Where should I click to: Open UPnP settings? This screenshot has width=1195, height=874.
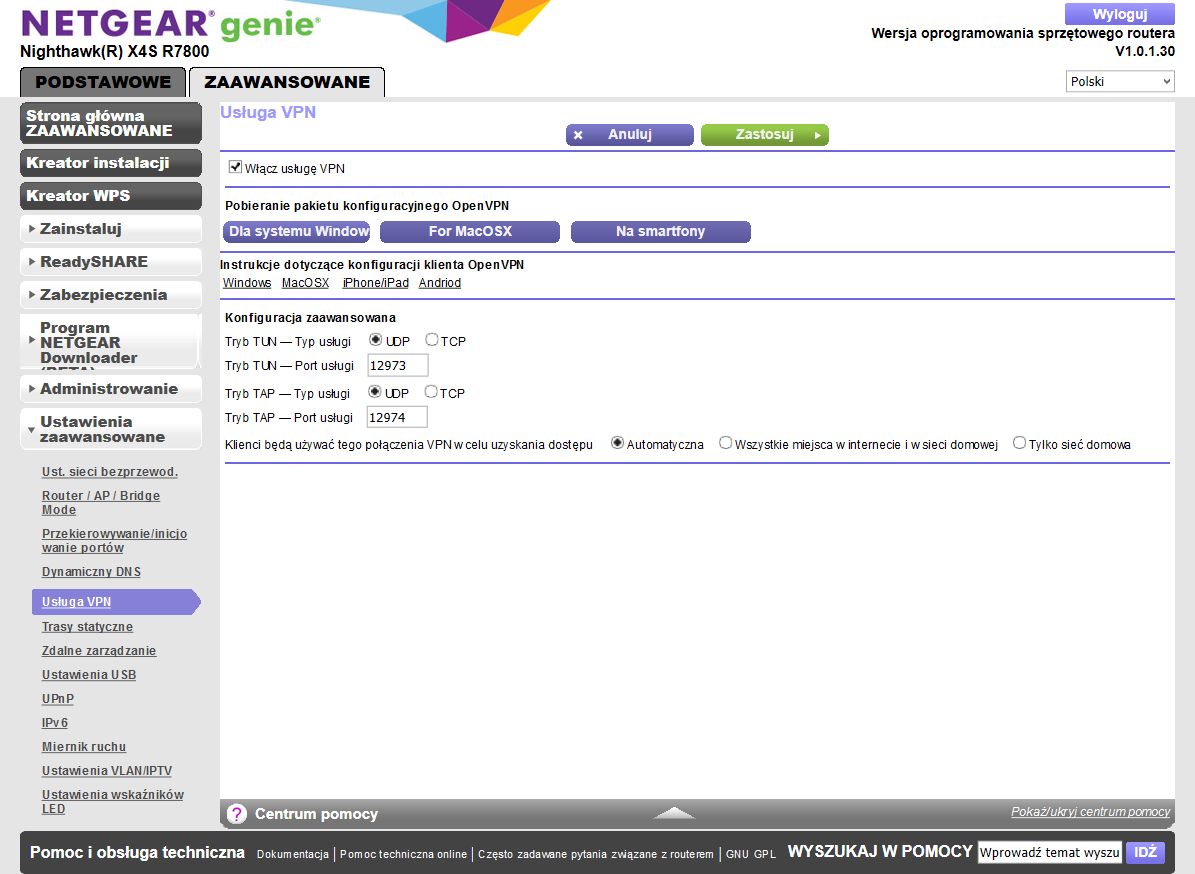click(x=58, y=699)
